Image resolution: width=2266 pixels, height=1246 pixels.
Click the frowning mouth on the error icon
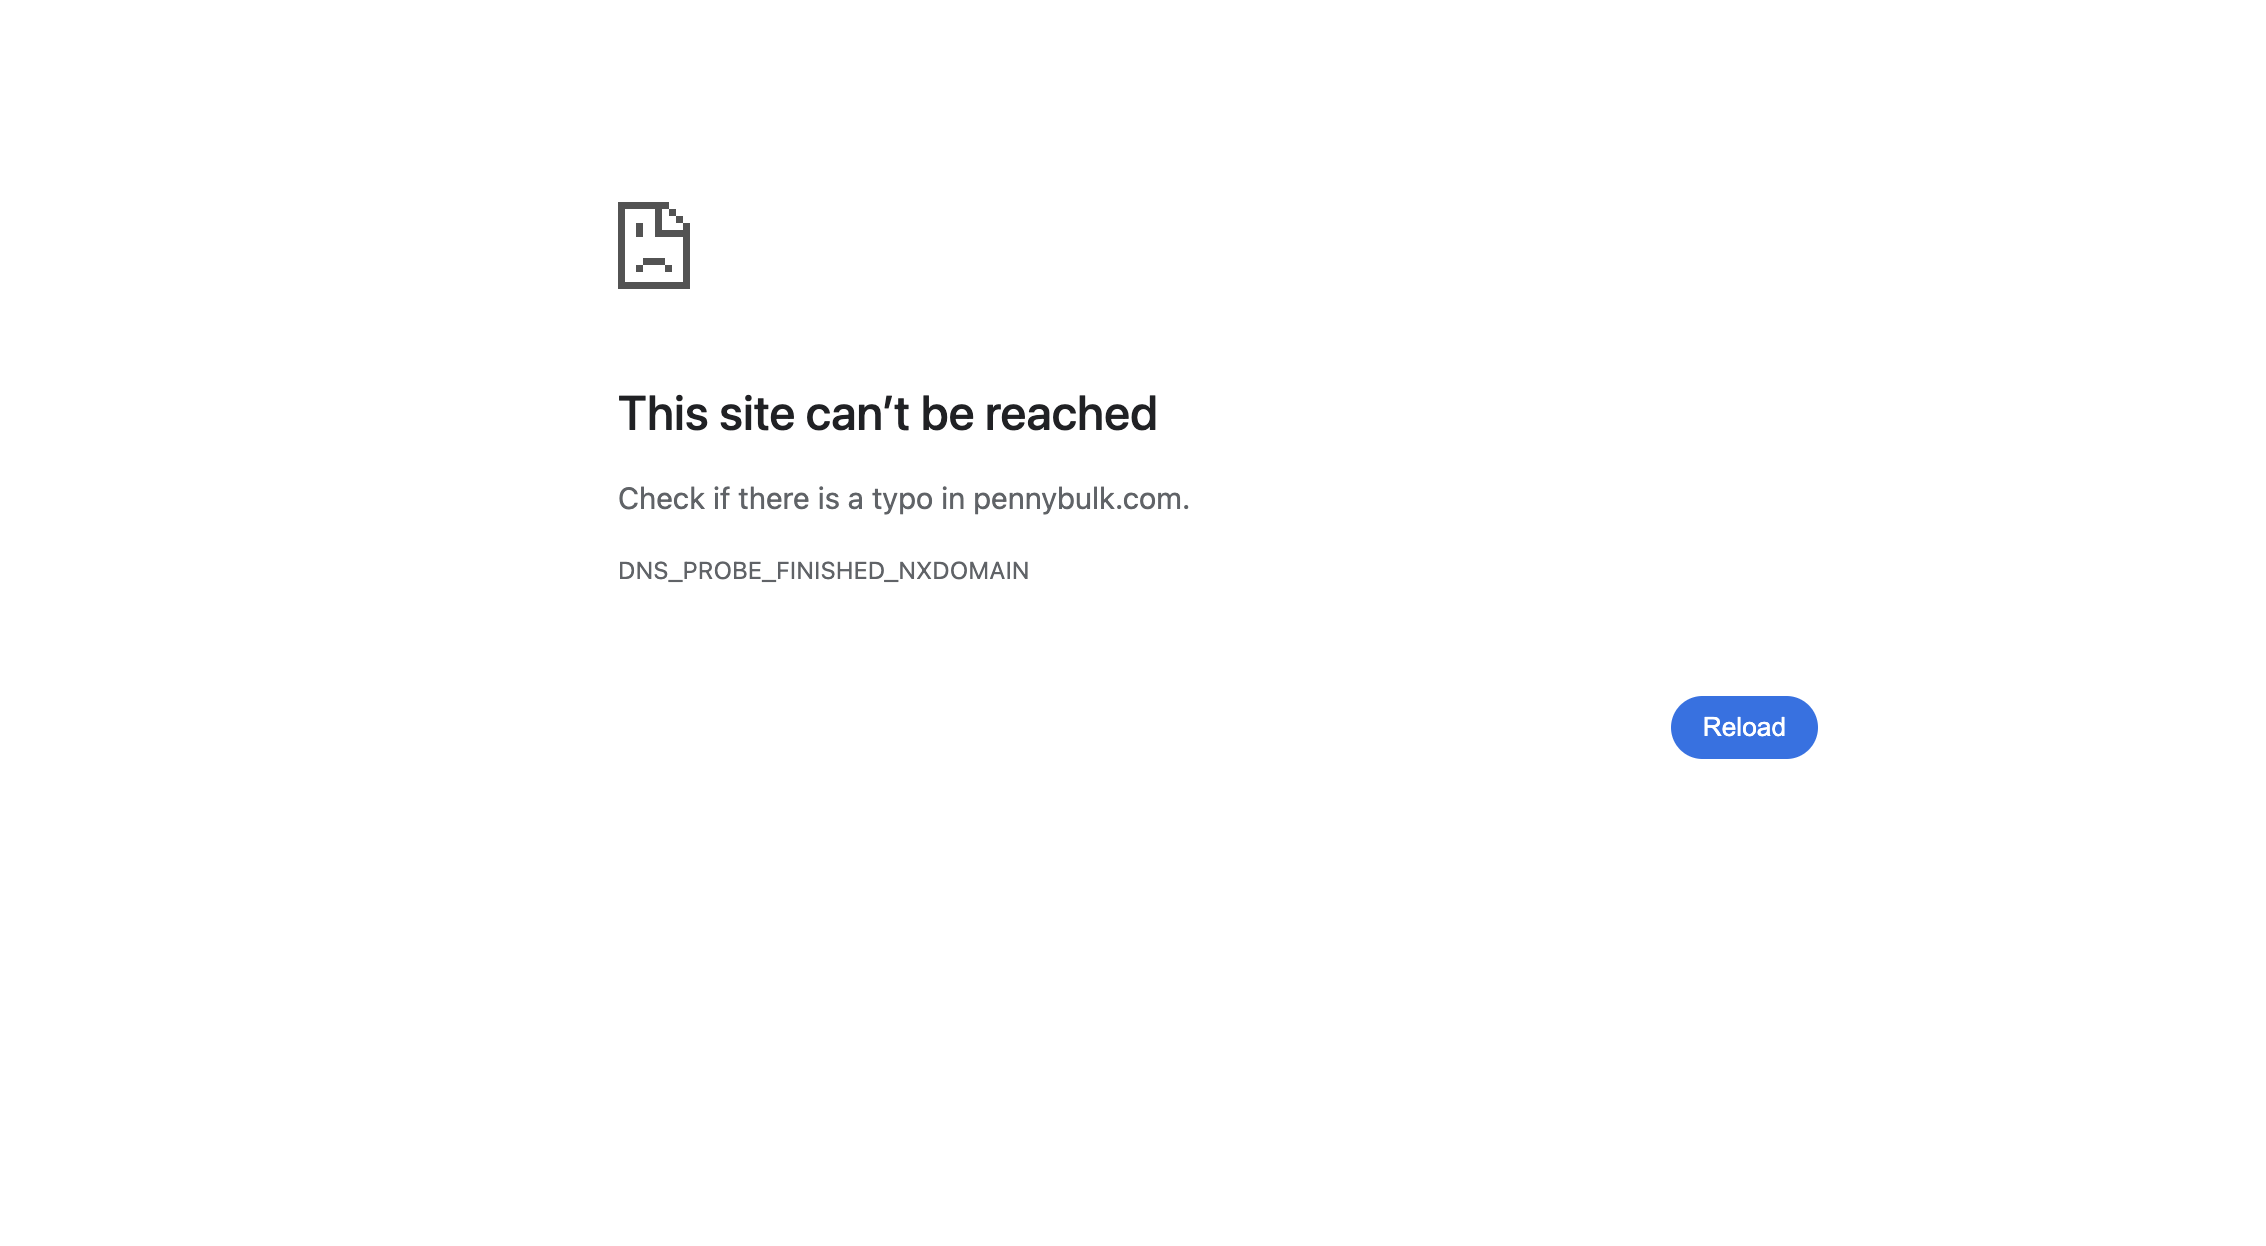[654, 265]
